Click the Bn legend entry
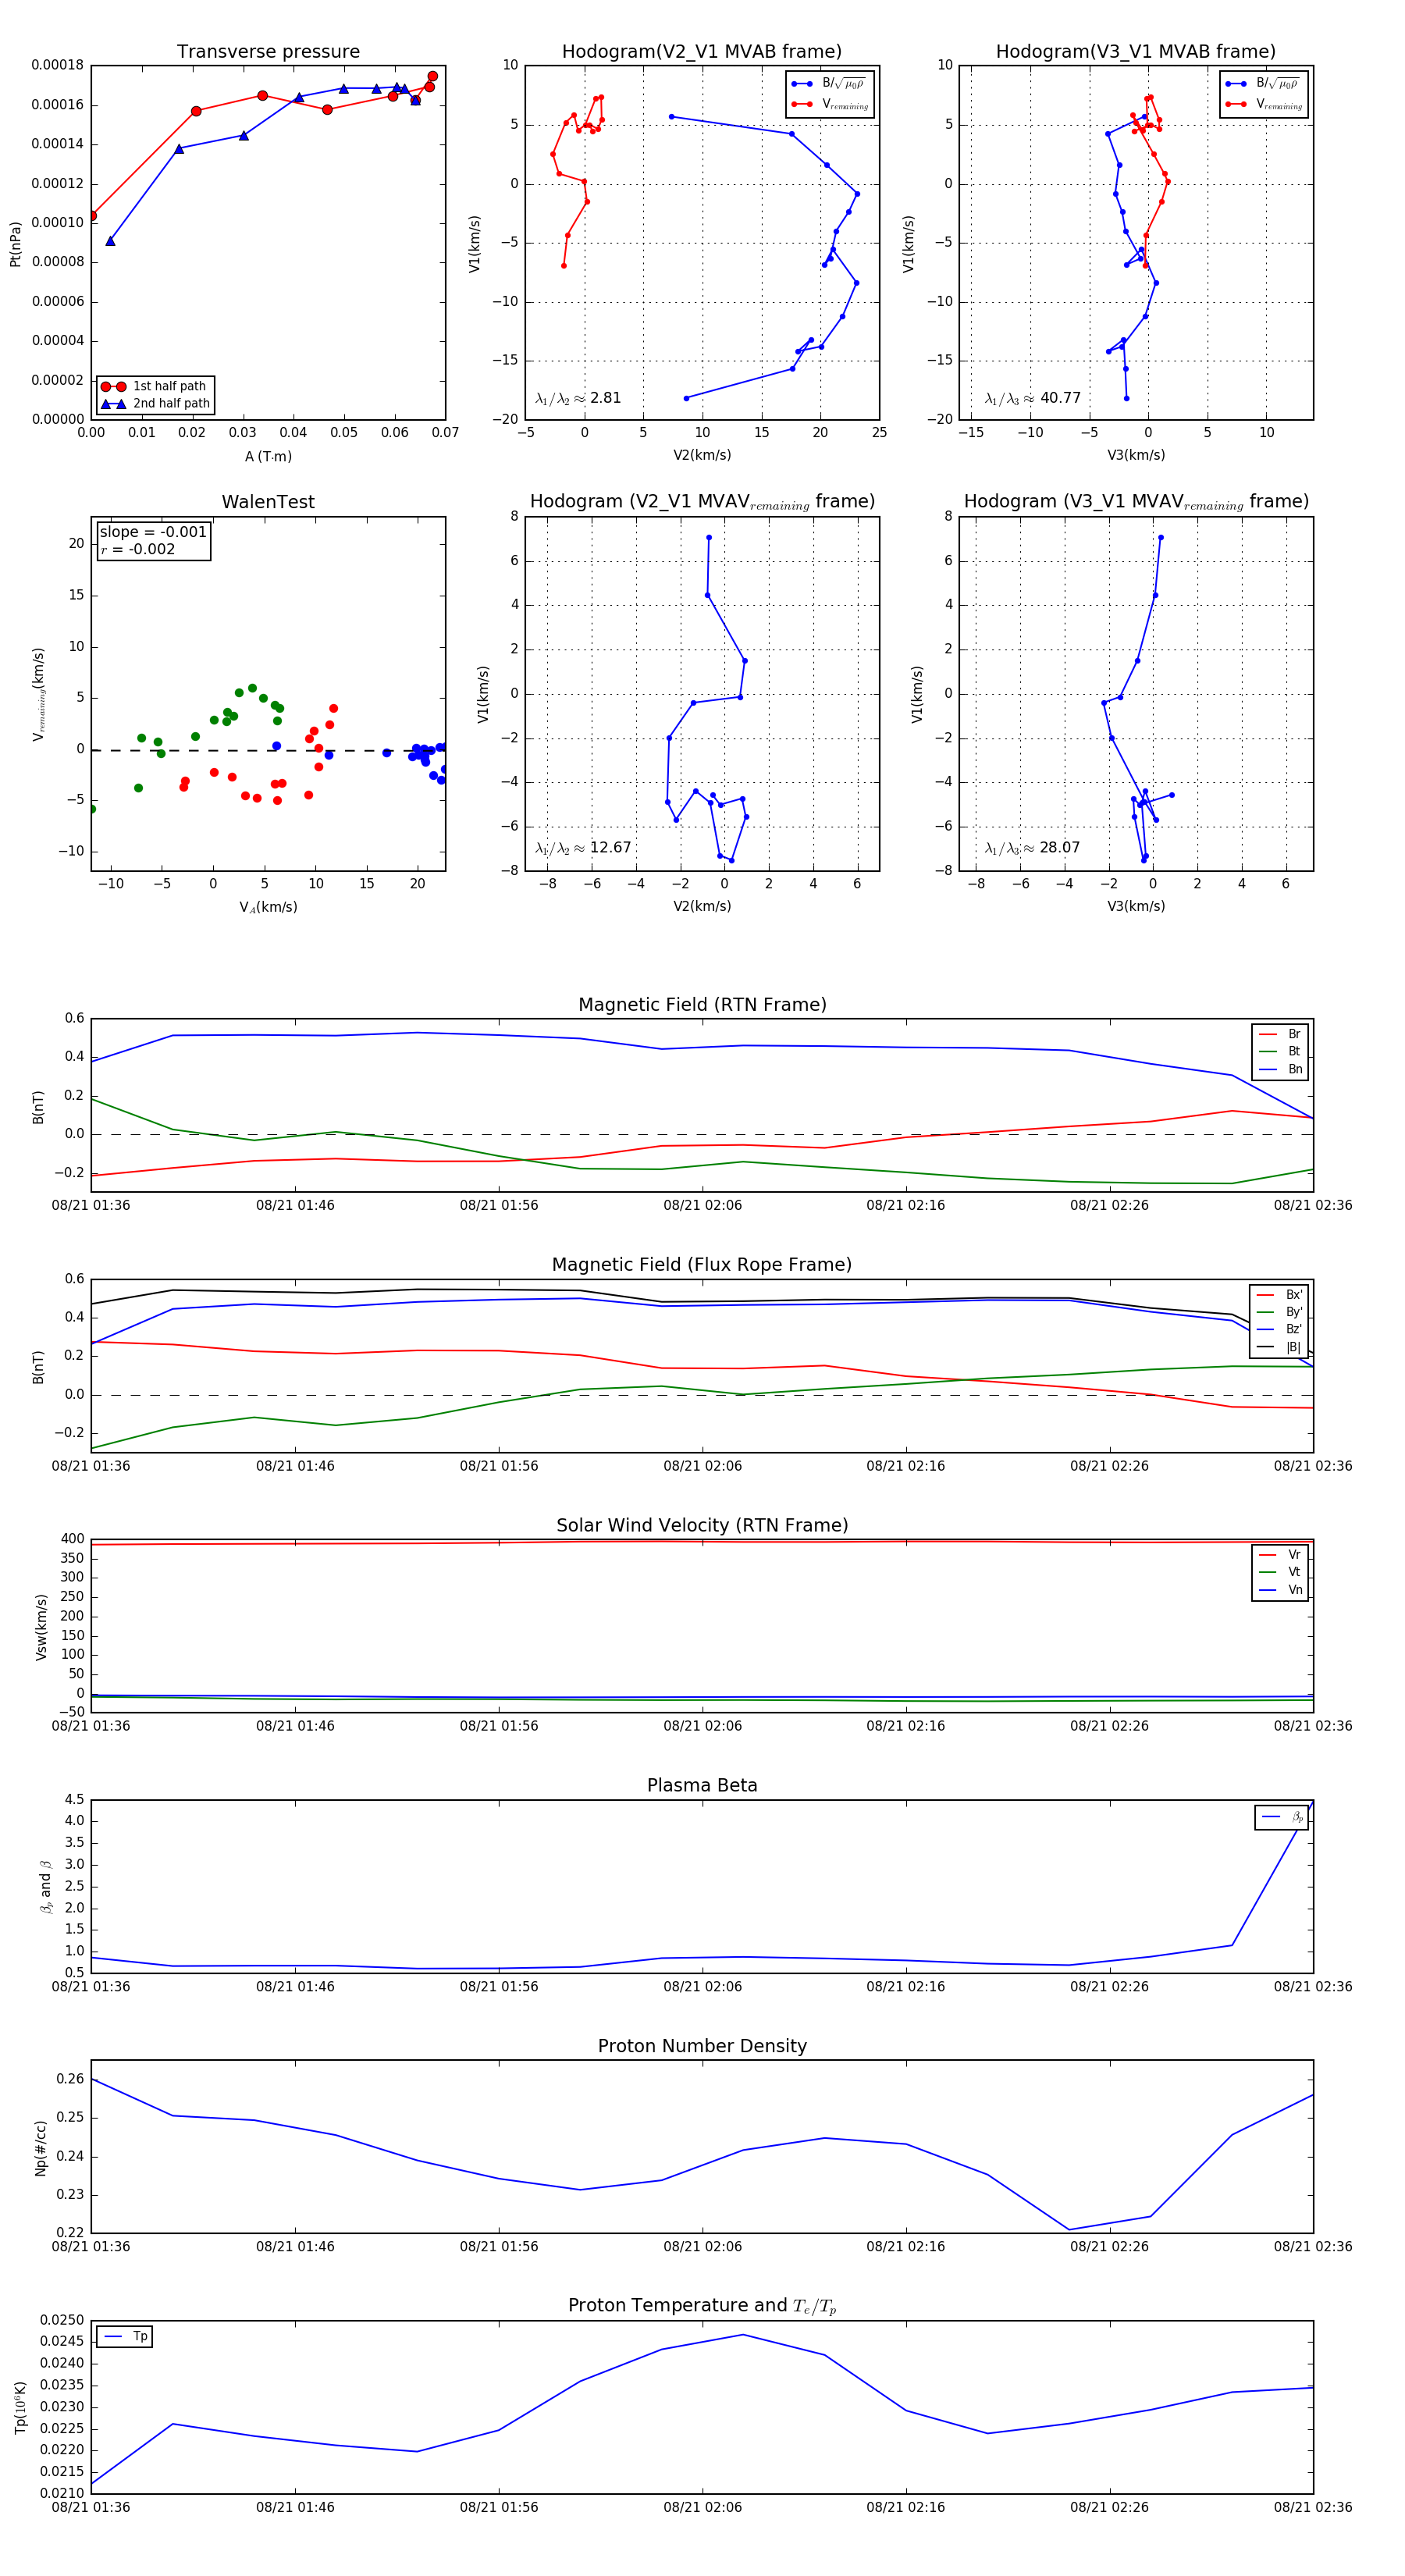 (1280, 1069)
